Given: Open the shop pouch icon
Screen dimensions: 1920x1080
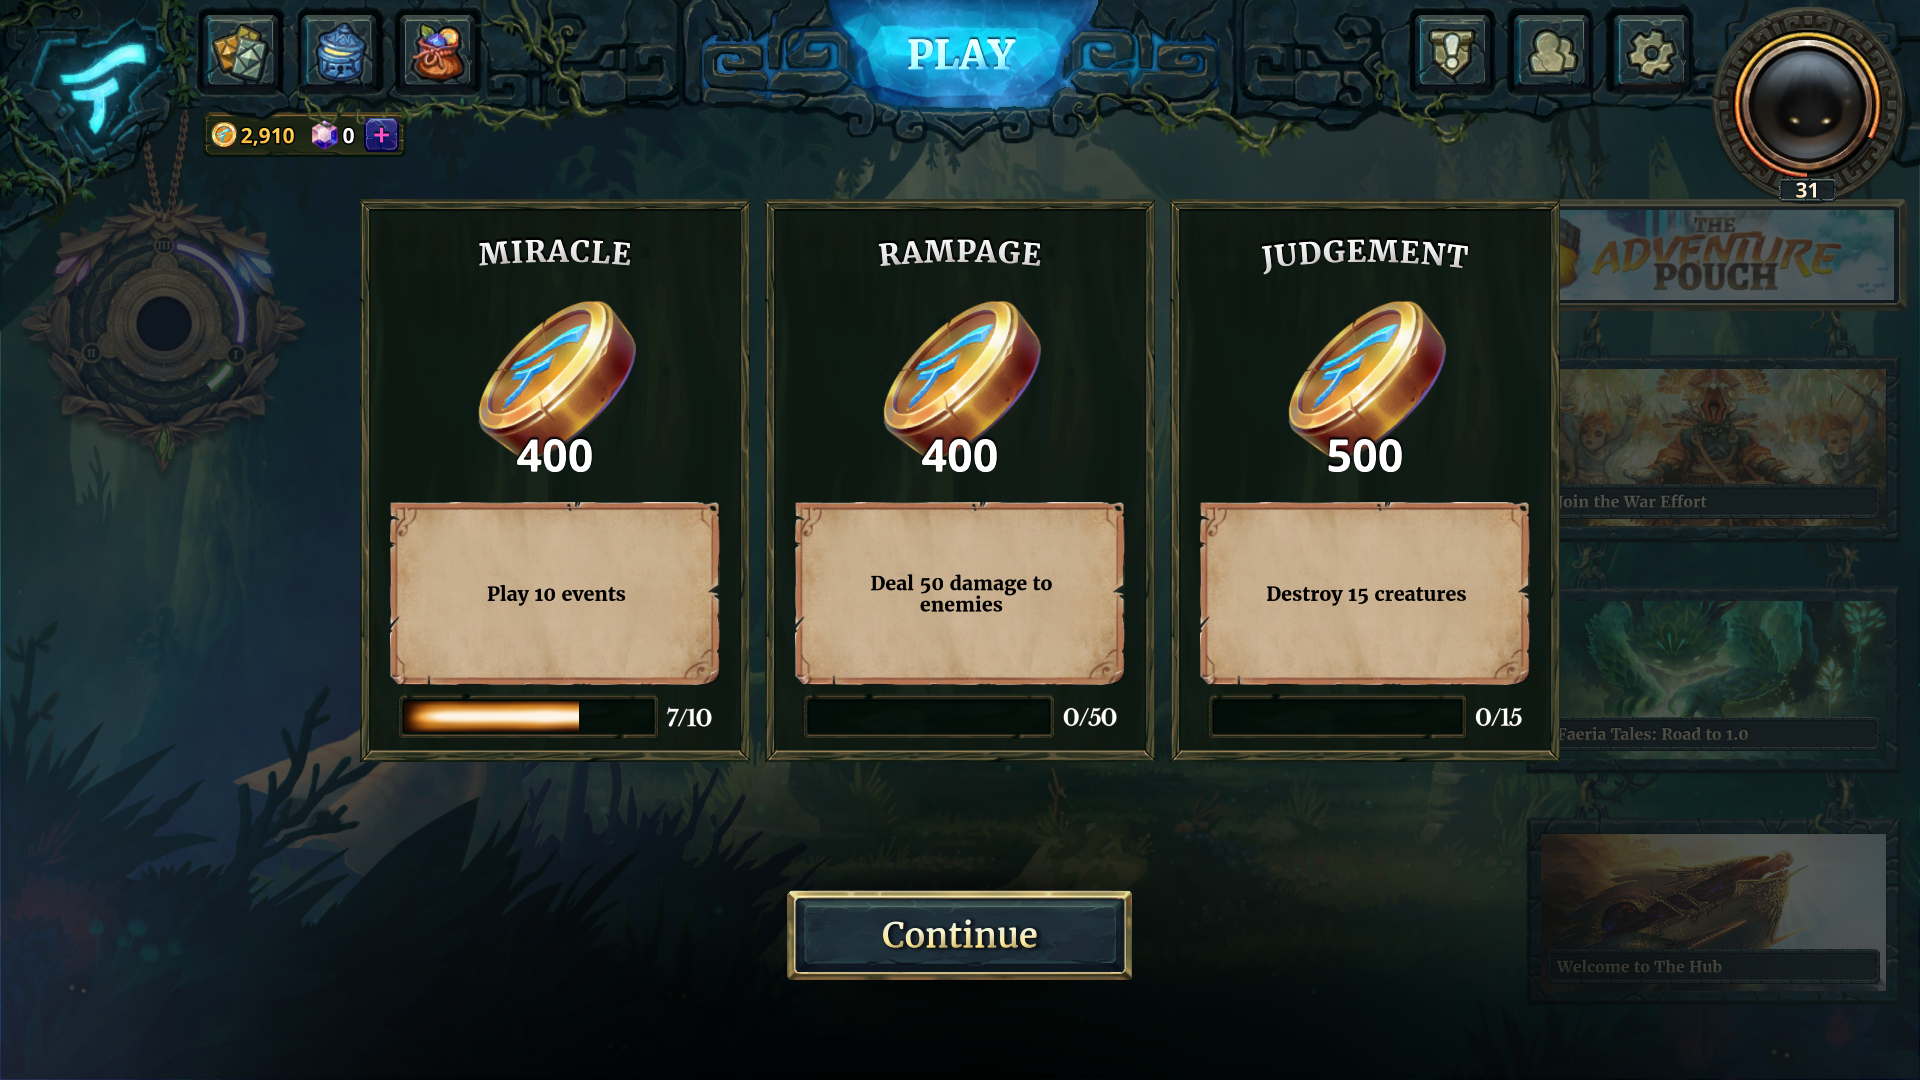Looking at the screenshot, I should click(x=438, y=52).
